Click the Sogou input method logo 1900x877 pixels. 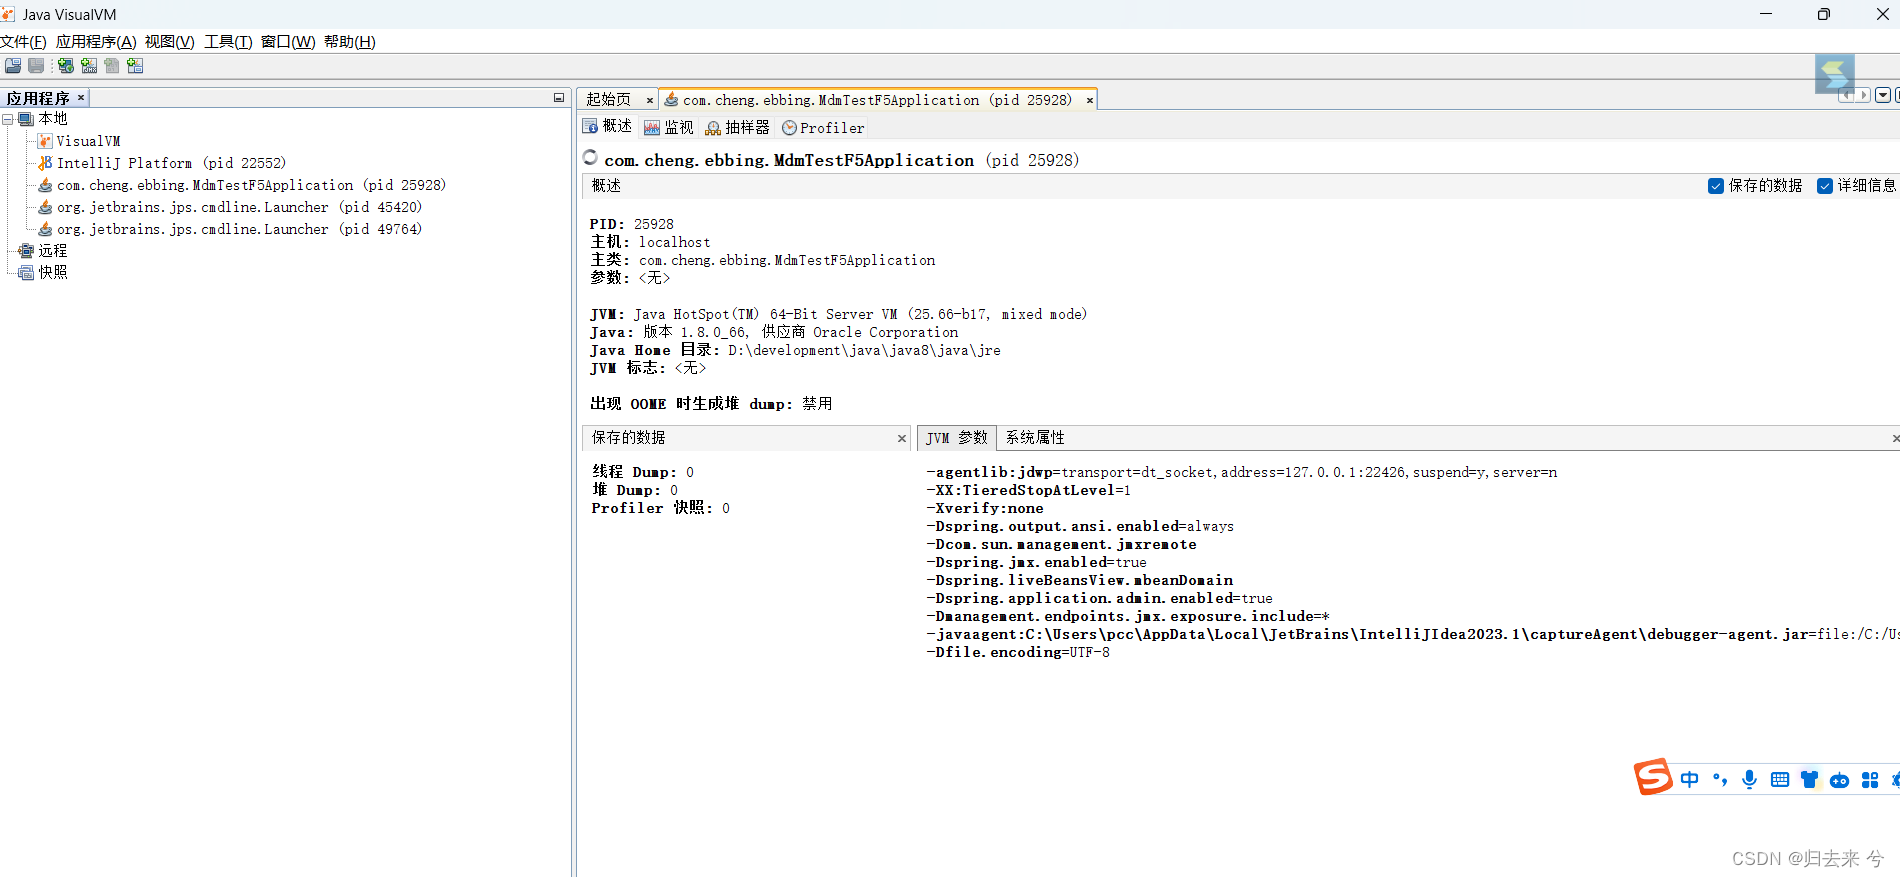(1653, 777)
